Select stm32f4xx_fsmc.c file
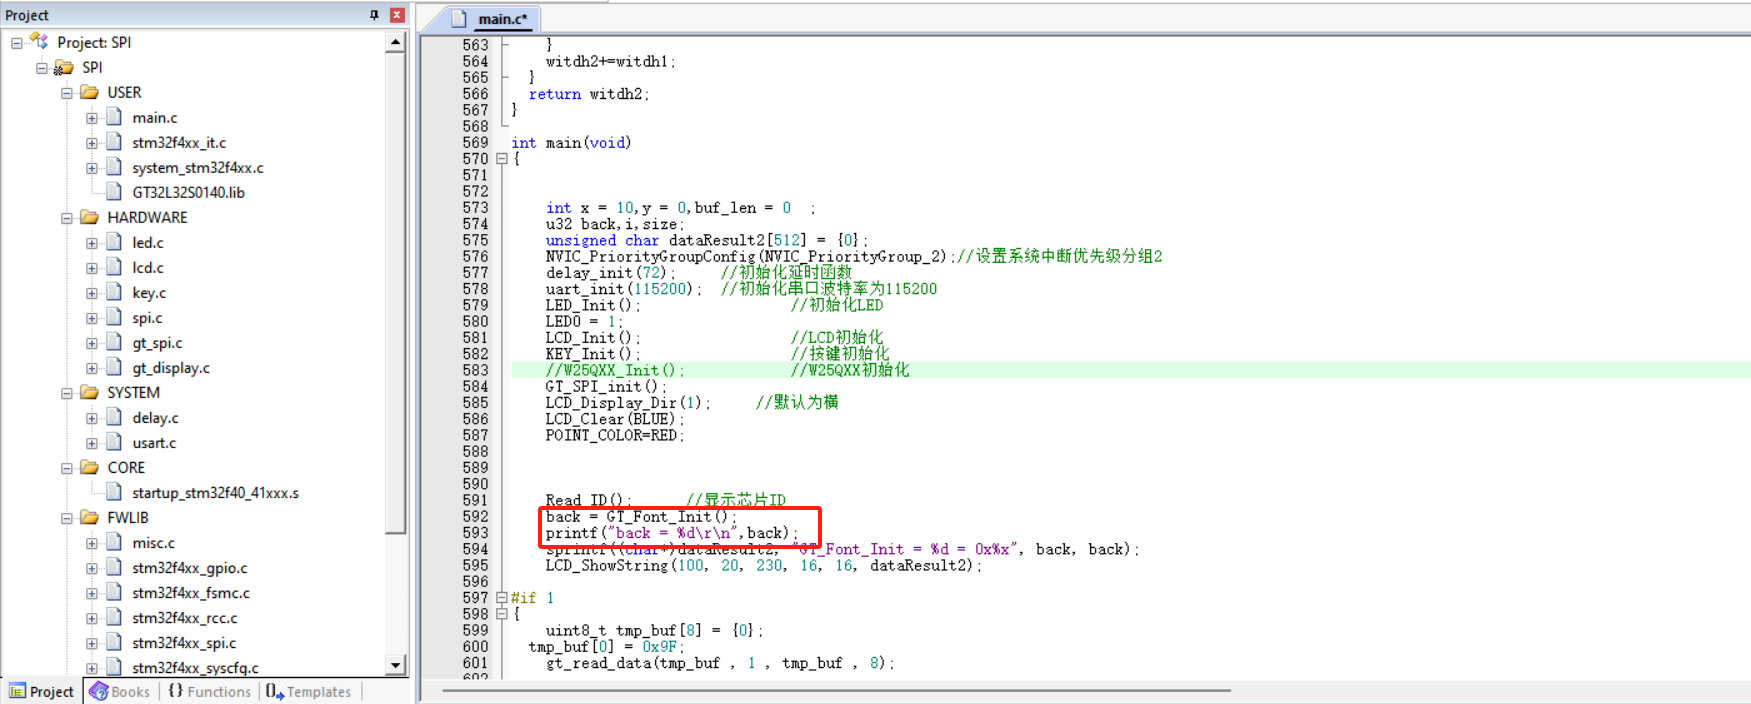This screenshot has width=1751, height=704. coord(191,593)
